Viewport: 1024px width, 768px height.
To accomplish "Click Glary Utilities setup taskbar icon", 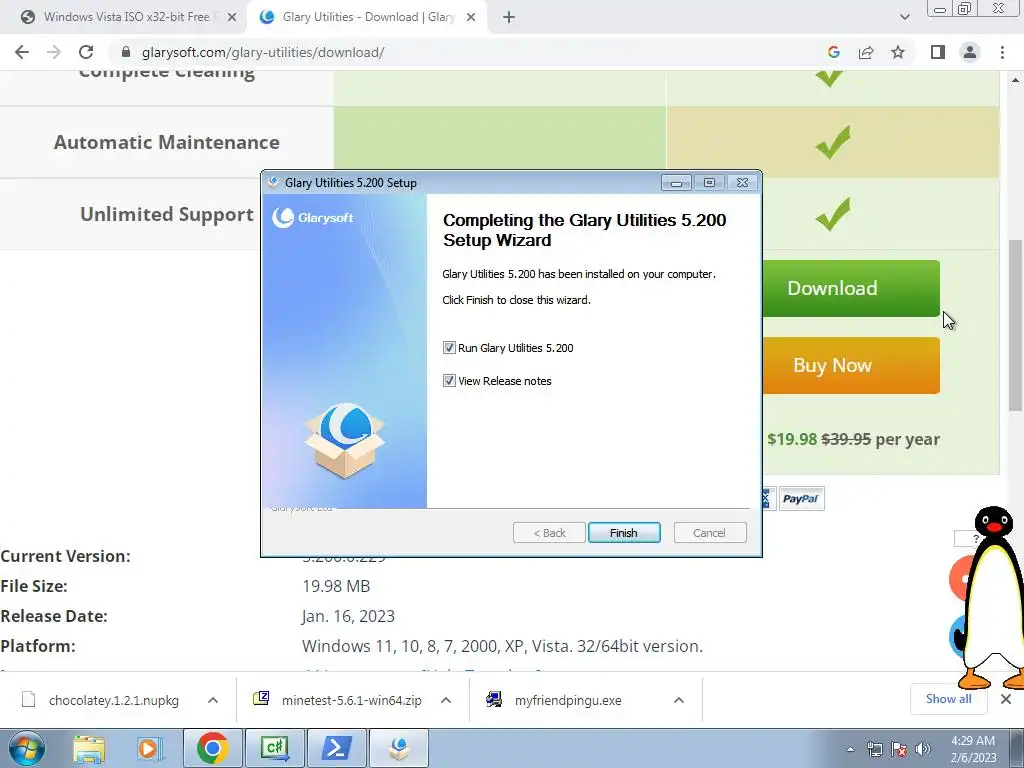I will [x=399, y=748].
